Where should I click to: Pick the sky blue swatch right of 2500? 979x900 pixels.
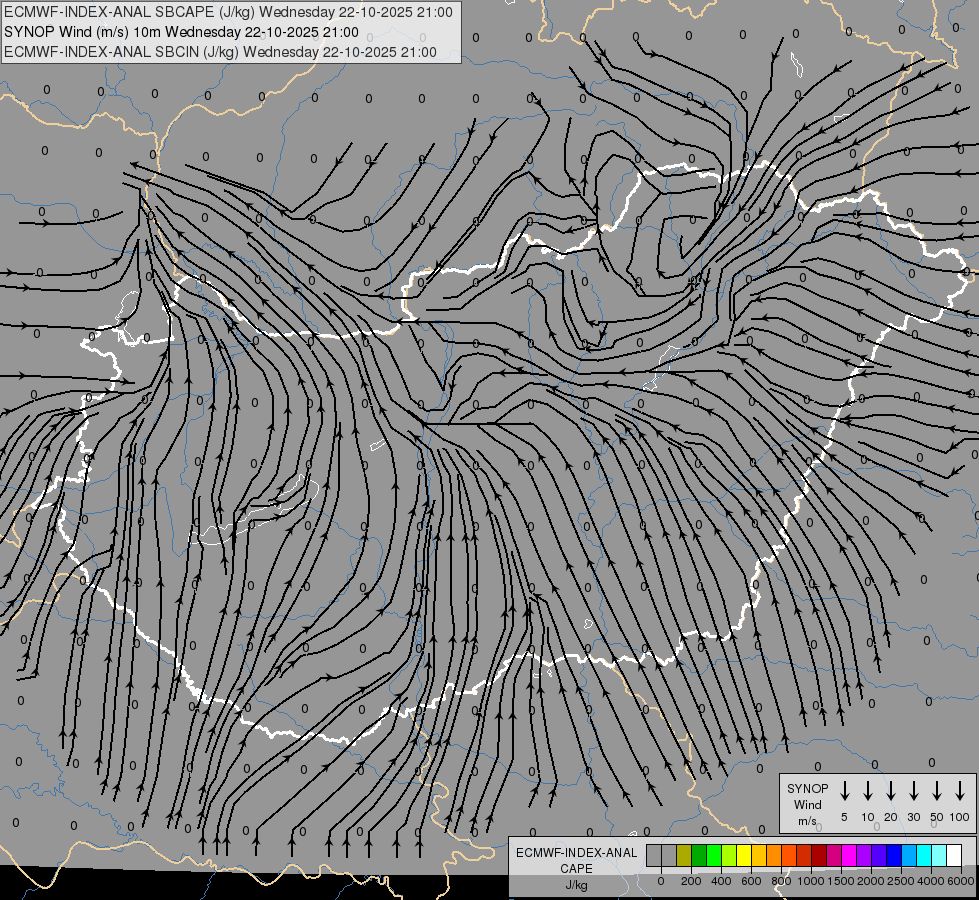pos(909,855)
